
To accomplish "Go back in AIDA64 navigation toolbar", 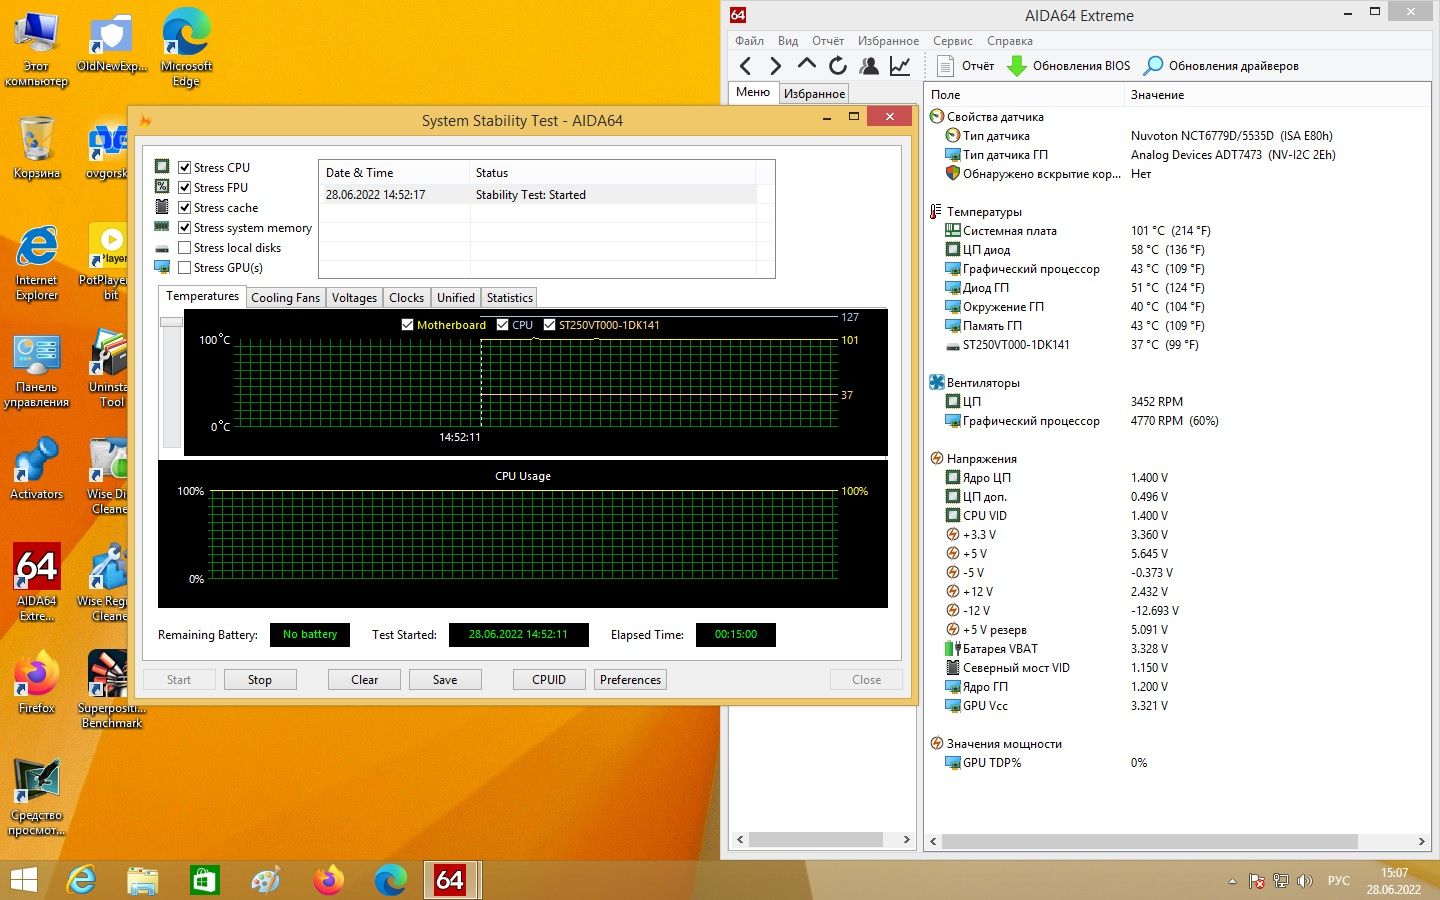I will (x=745, y=66).
